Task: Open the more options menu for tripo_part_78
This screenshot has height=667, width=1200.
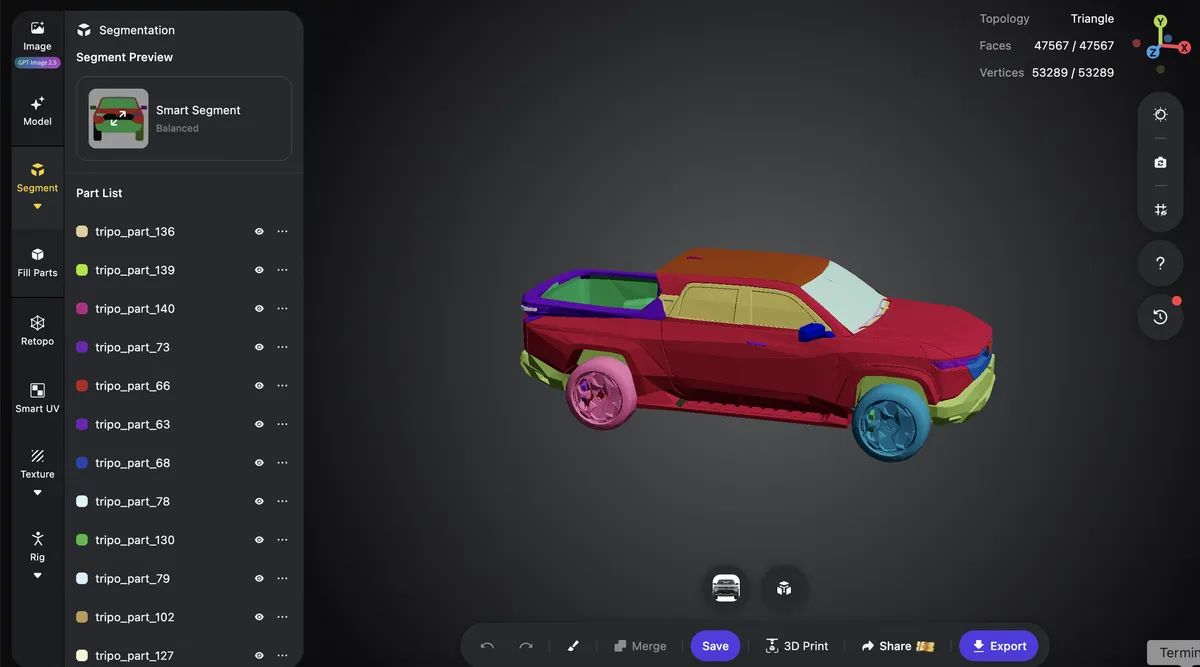Action: click(282, 501)
